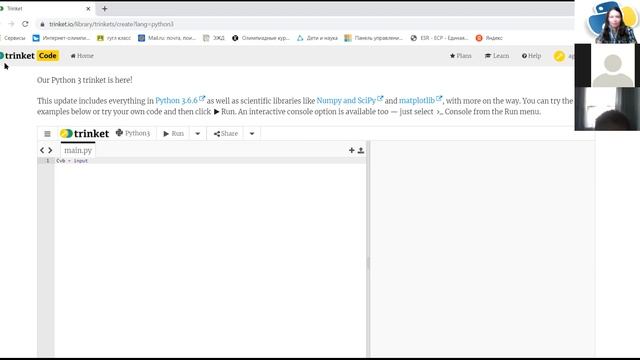Open the Mail.ru bookmark
640x360 pixels.
click(167, 38)
